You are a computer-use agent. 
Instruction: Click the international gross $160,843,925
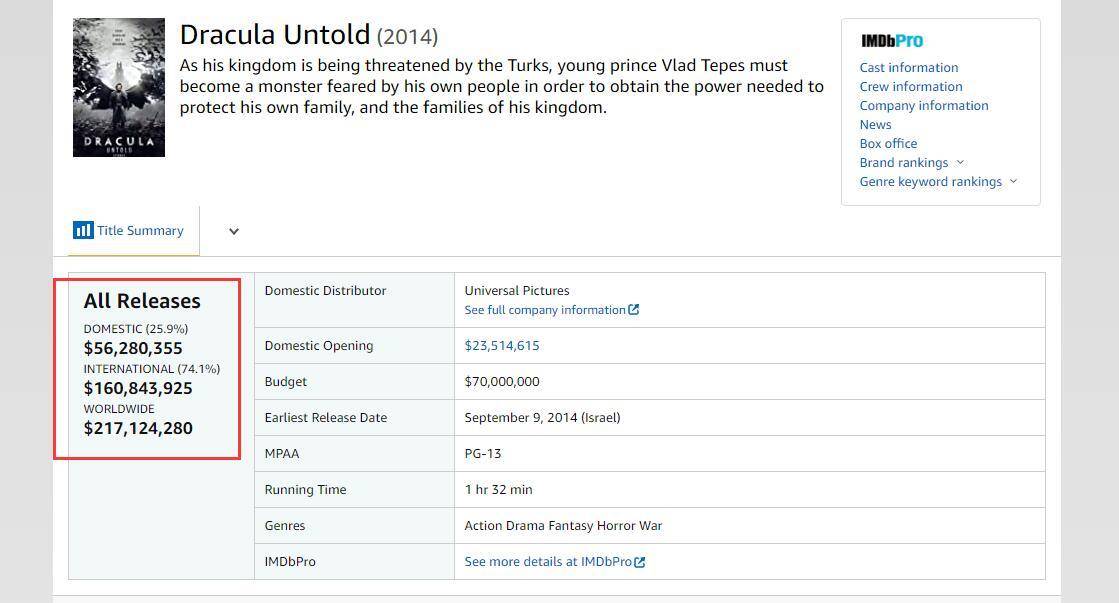pos(138,388)
